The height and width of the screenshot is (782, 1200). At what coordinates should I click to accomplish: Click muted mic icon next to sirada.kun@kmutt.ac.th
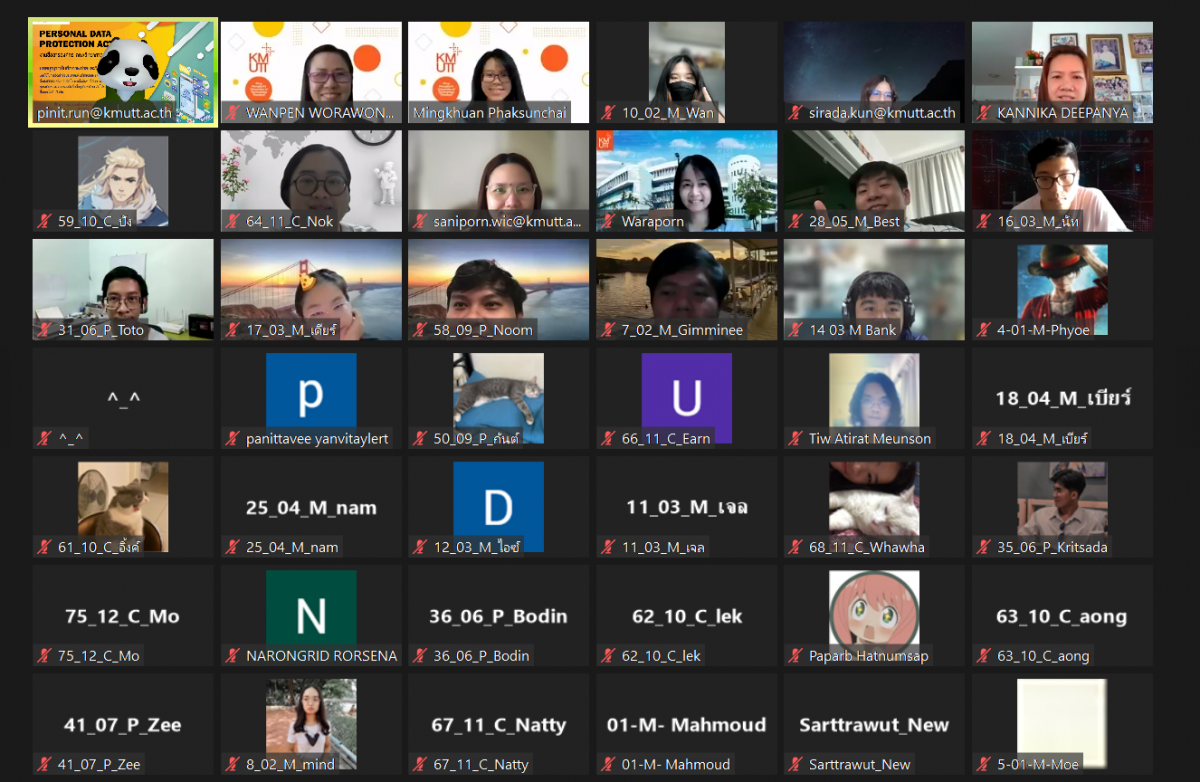point(796,113)
